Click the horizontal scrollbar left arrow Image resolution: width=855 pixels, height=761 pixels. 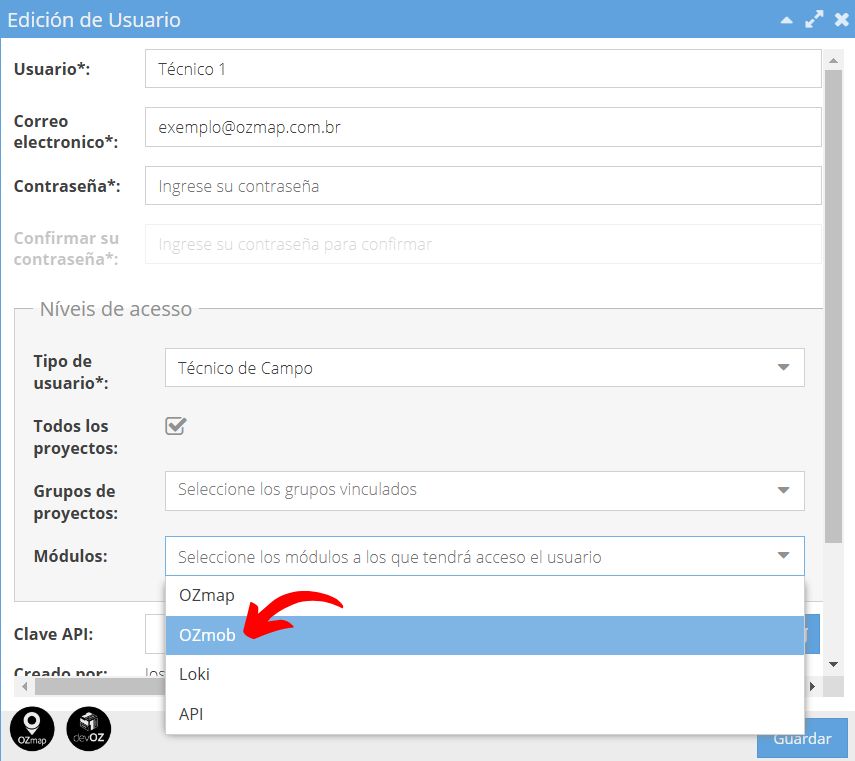(x=25, y=686)
